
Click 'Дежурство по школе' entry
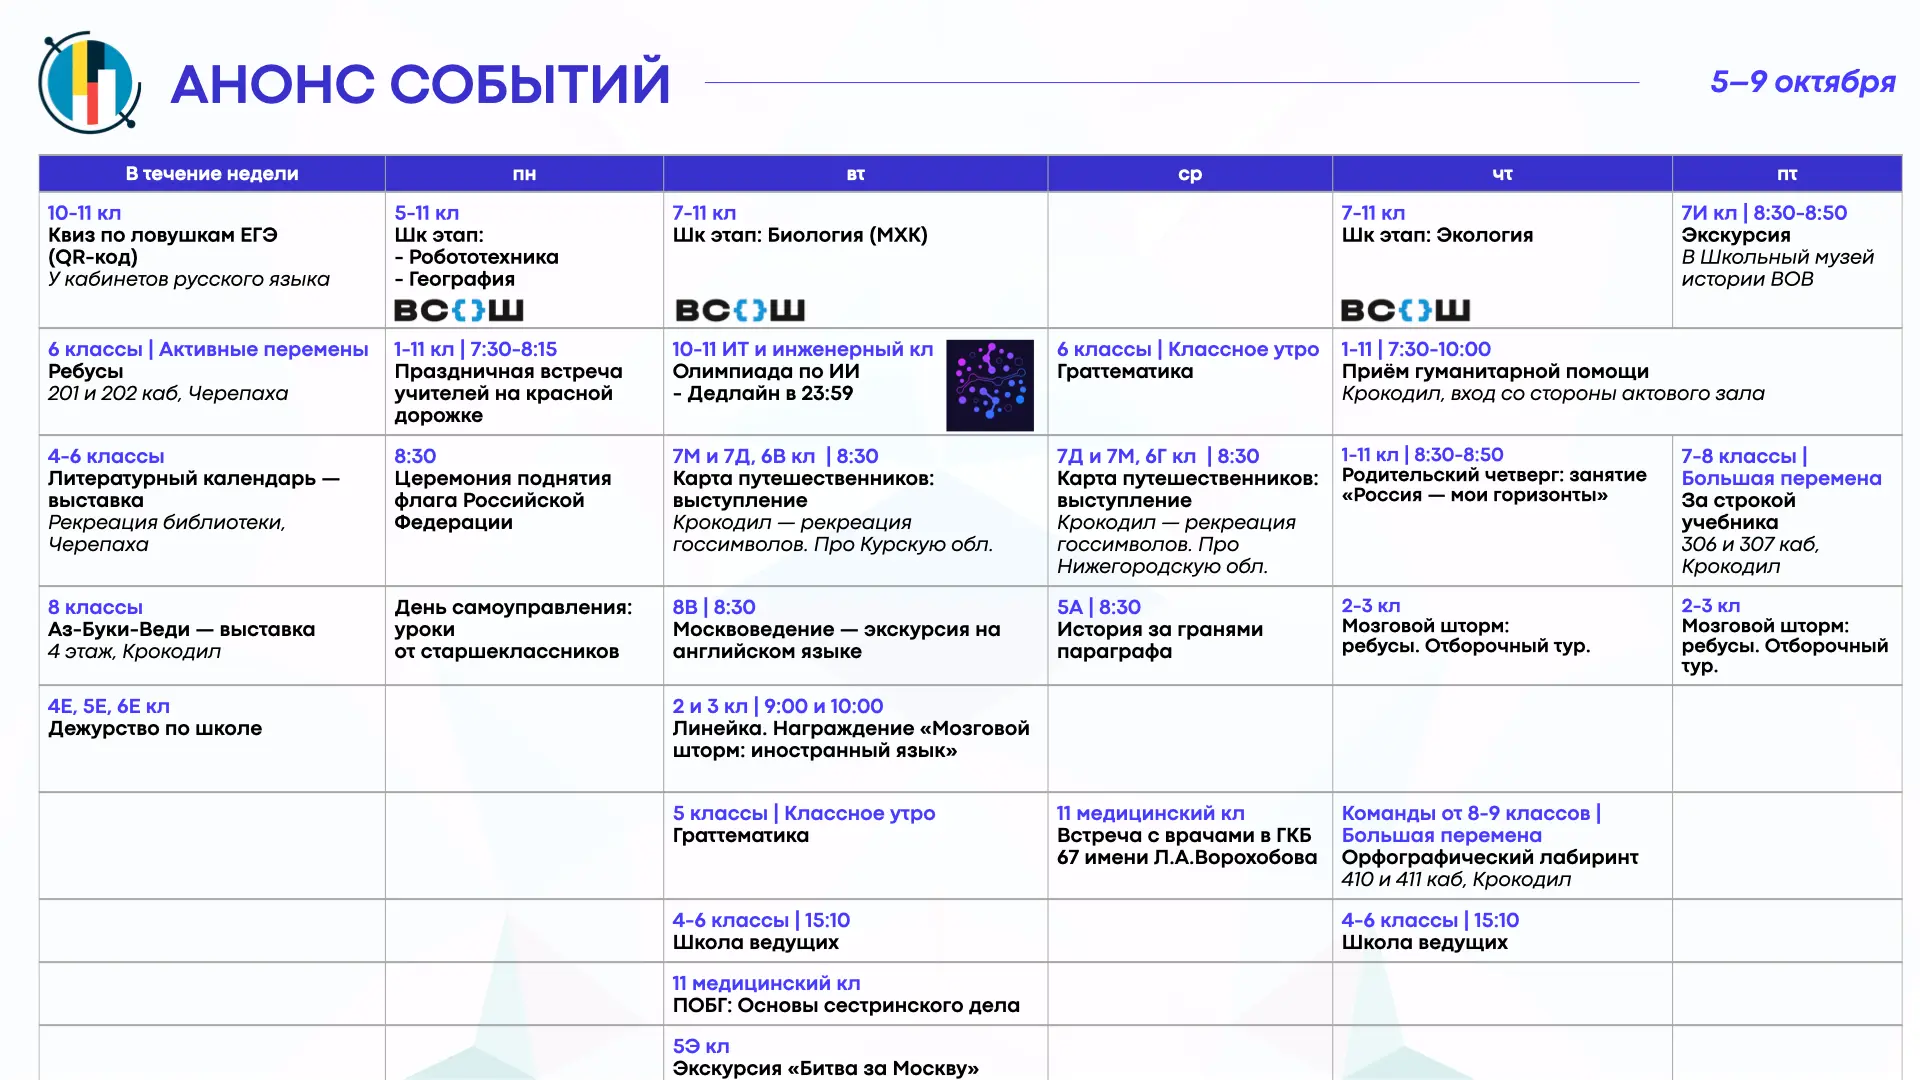point(155,728)
